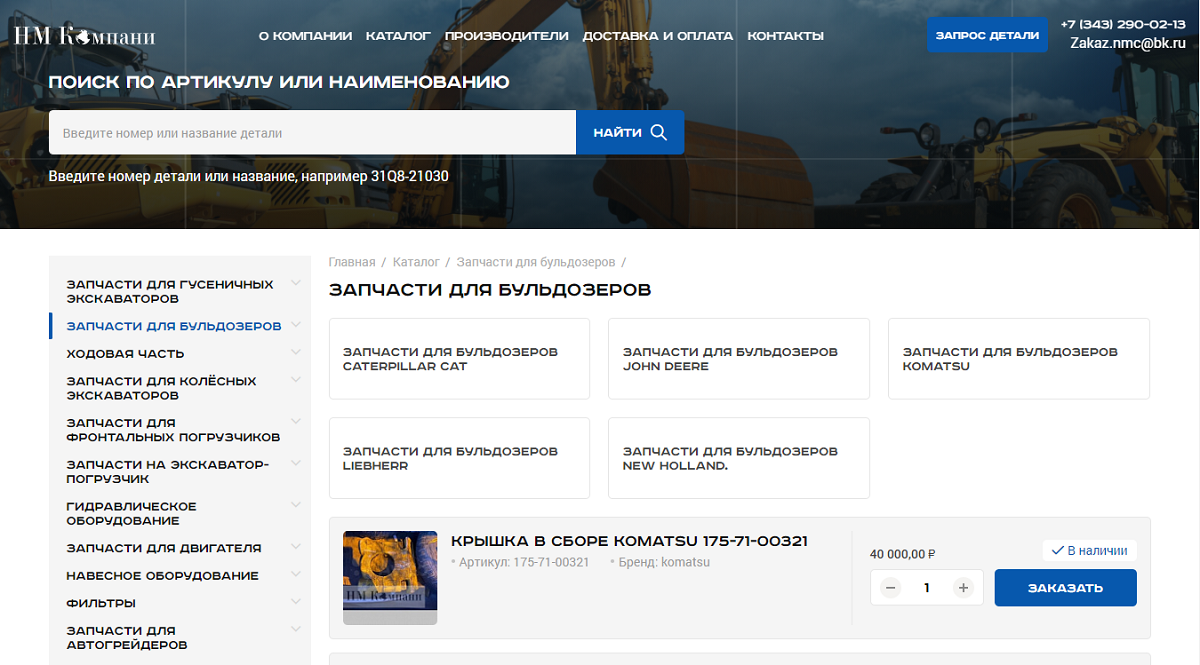
Task: Click the part number search input field
Action: pos(312,132)
